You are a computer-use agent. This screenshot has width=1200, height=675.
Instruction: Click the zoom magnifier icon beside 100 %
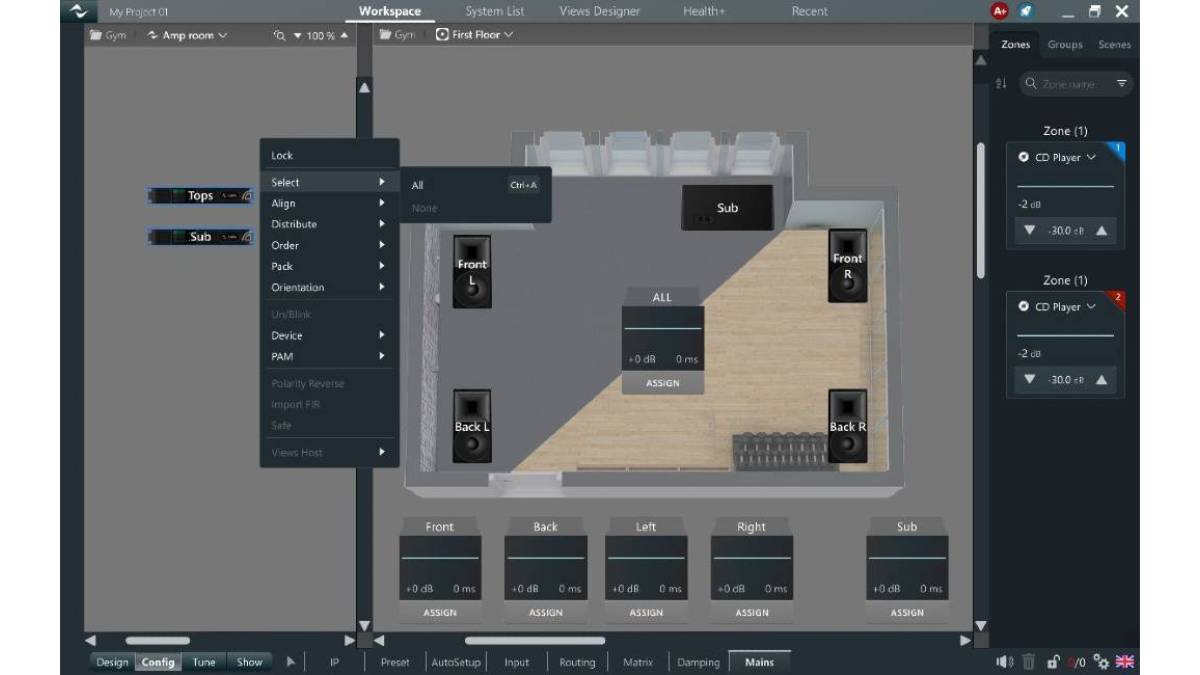(x=280, y=35)
